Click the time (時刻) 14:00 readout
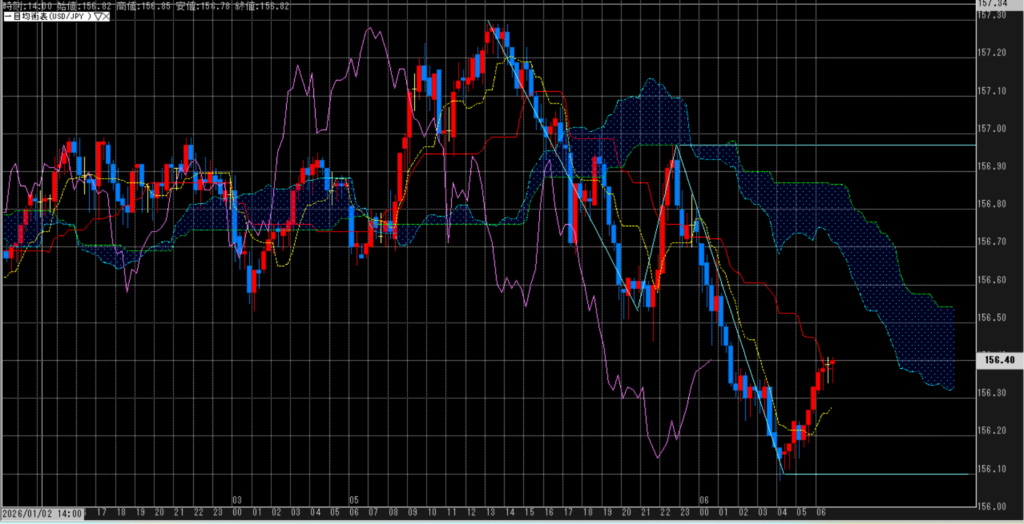The height and width of the screenshot is (524, 1024). coord(20,5)
